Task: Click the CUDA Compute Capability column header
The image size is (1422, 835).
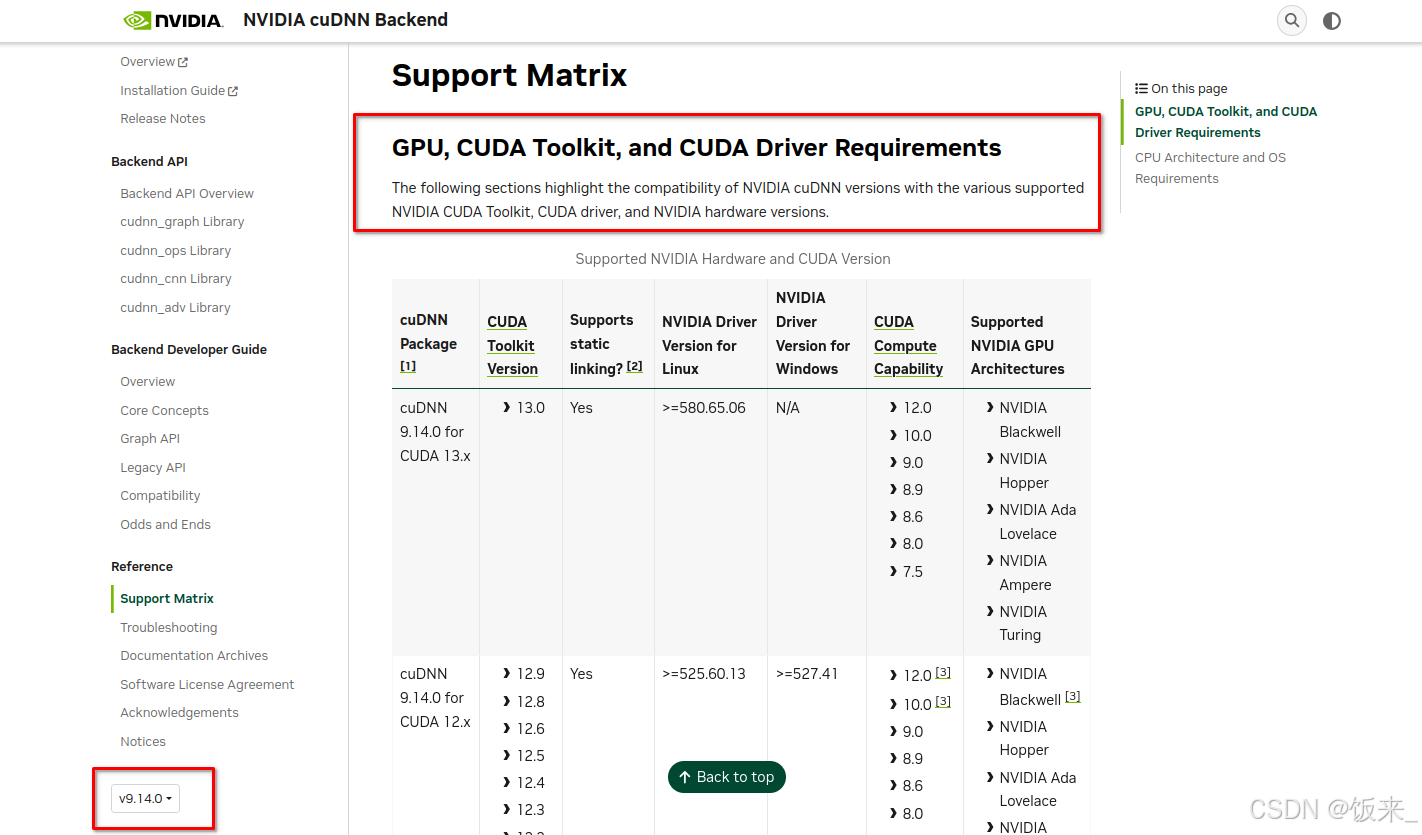Action: [908, 345]
